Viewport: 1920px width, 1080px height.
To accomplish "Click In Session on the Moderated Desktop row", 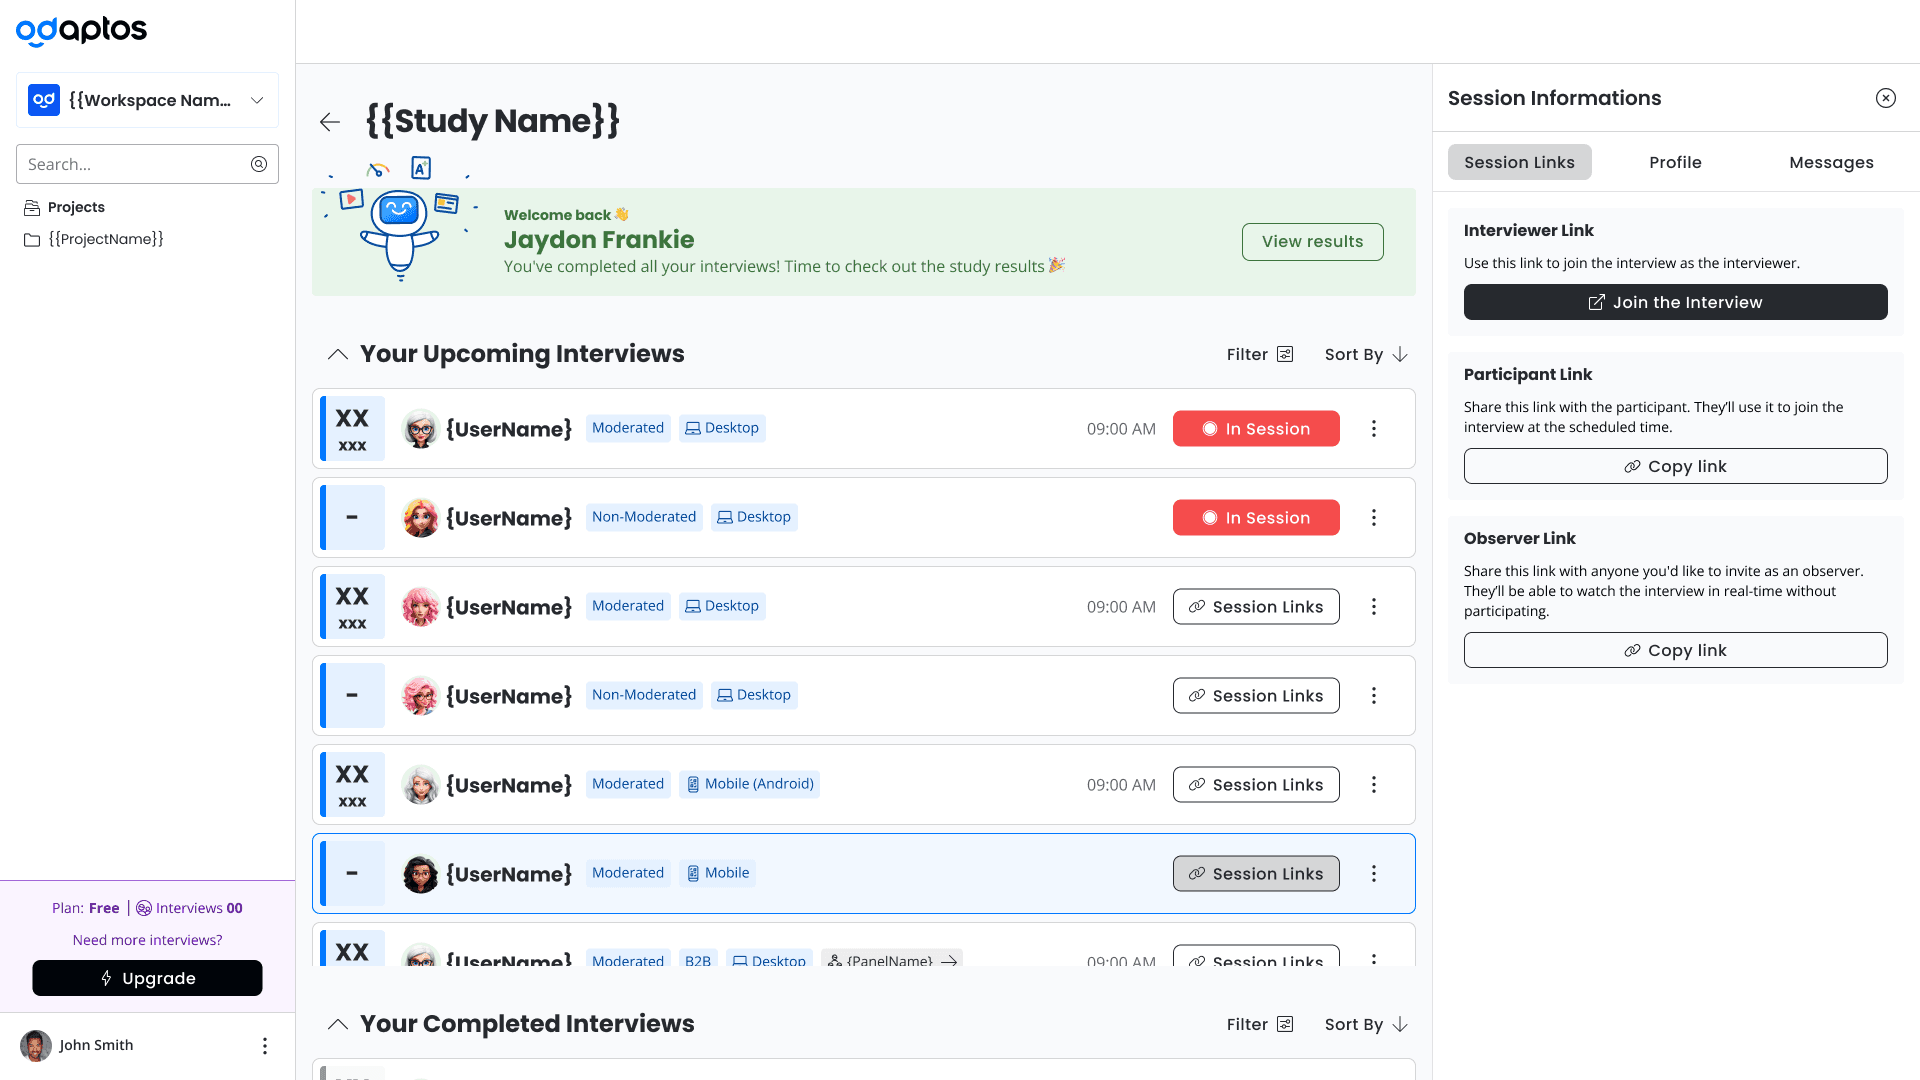I will [x=1256, y=429].
